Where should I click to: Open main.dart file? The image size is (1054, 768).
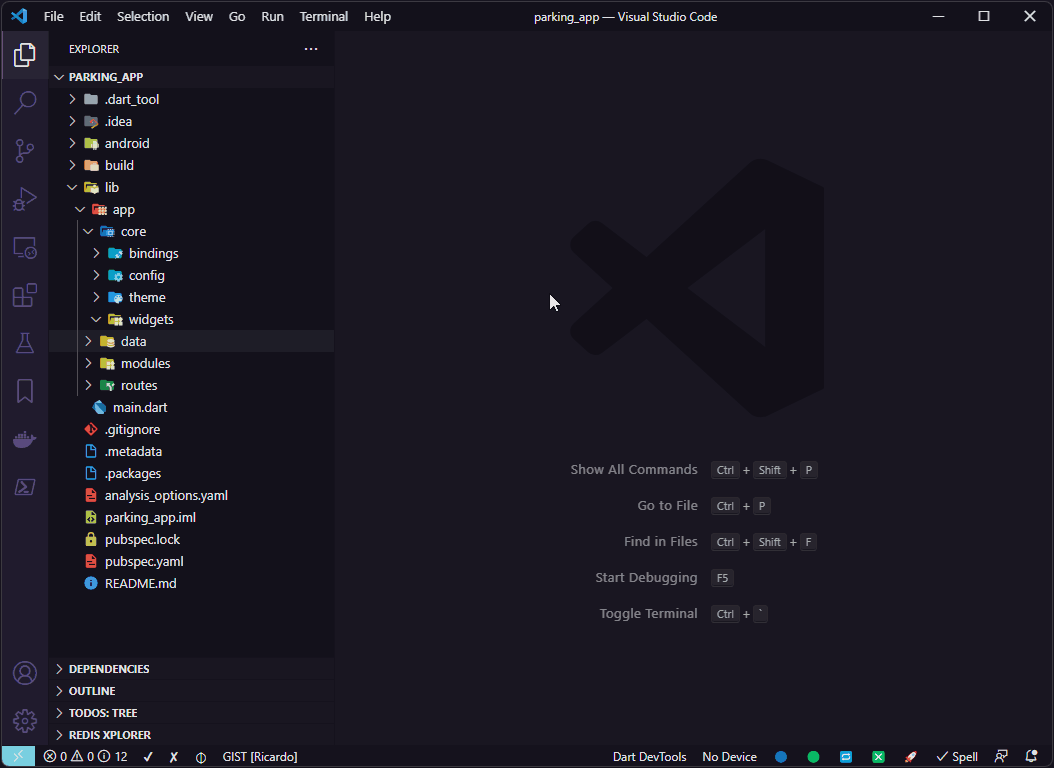tap(140, 407)
